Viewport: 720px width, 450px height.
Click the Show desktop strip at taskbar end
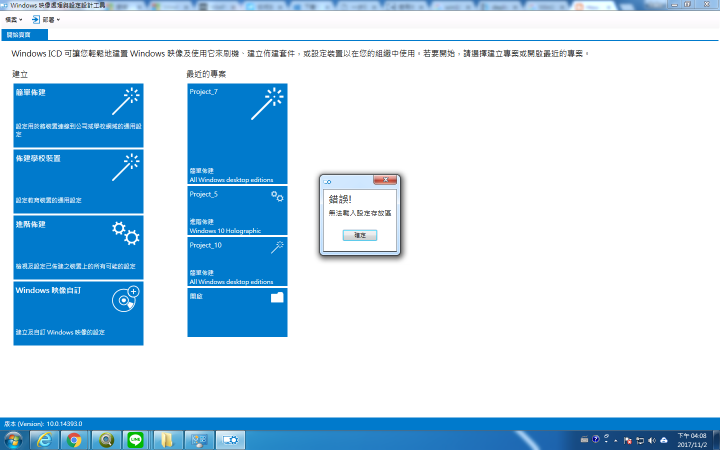point(716,440)
